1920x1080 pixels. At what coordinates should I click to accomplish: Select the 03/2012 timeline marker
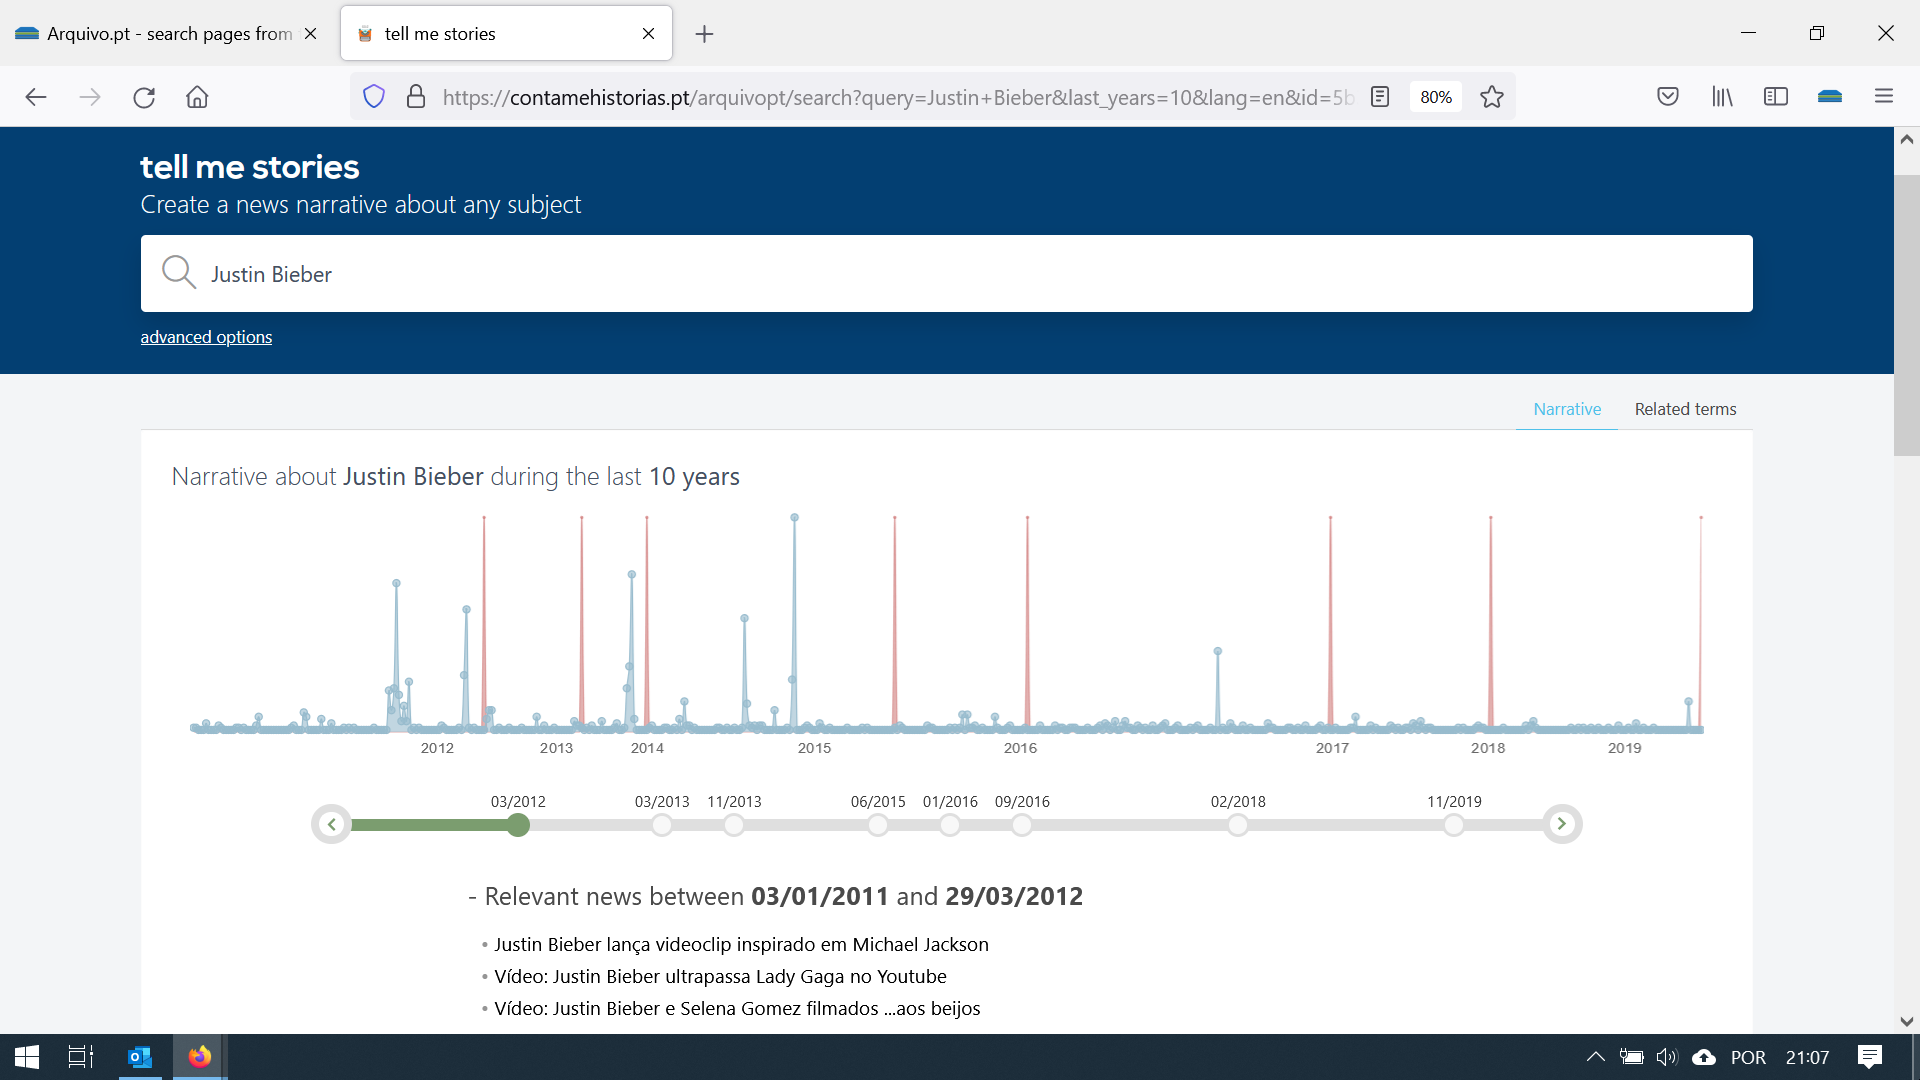pos(518,825)
